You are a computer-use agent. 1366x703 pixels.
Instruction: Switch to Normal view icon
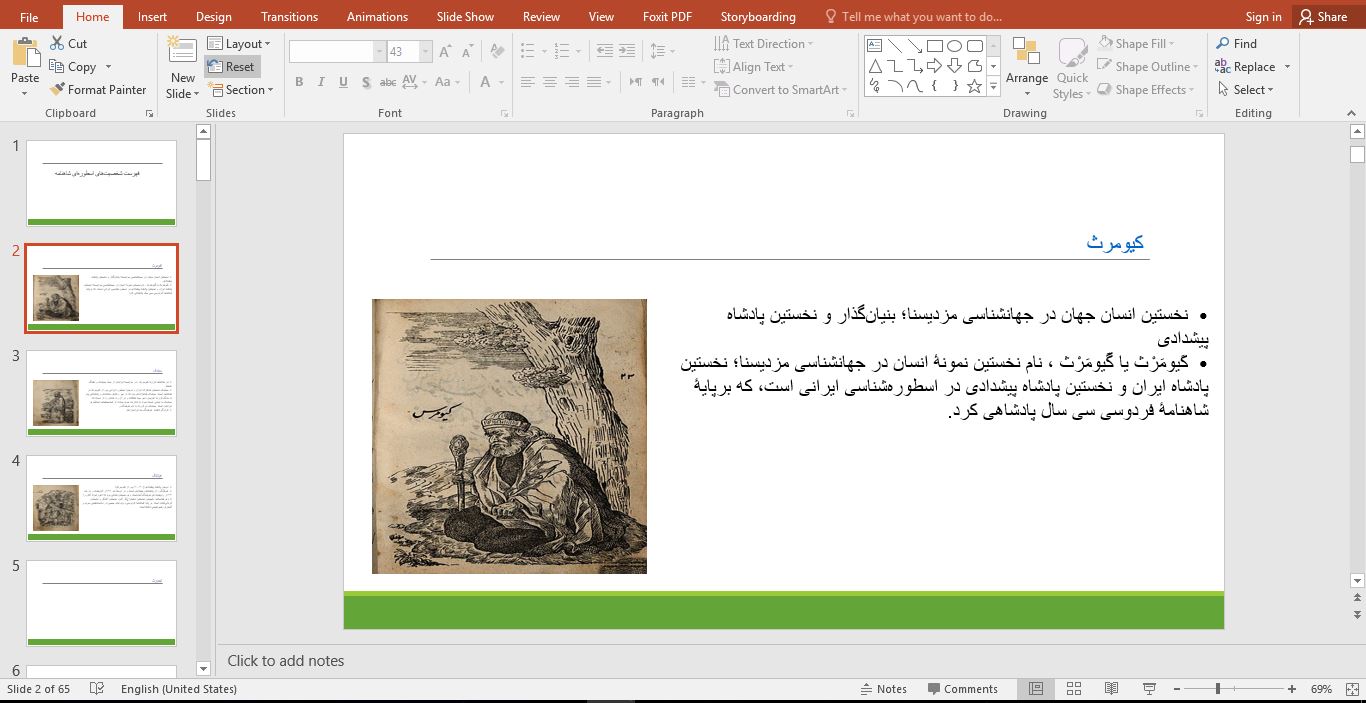1036,689
